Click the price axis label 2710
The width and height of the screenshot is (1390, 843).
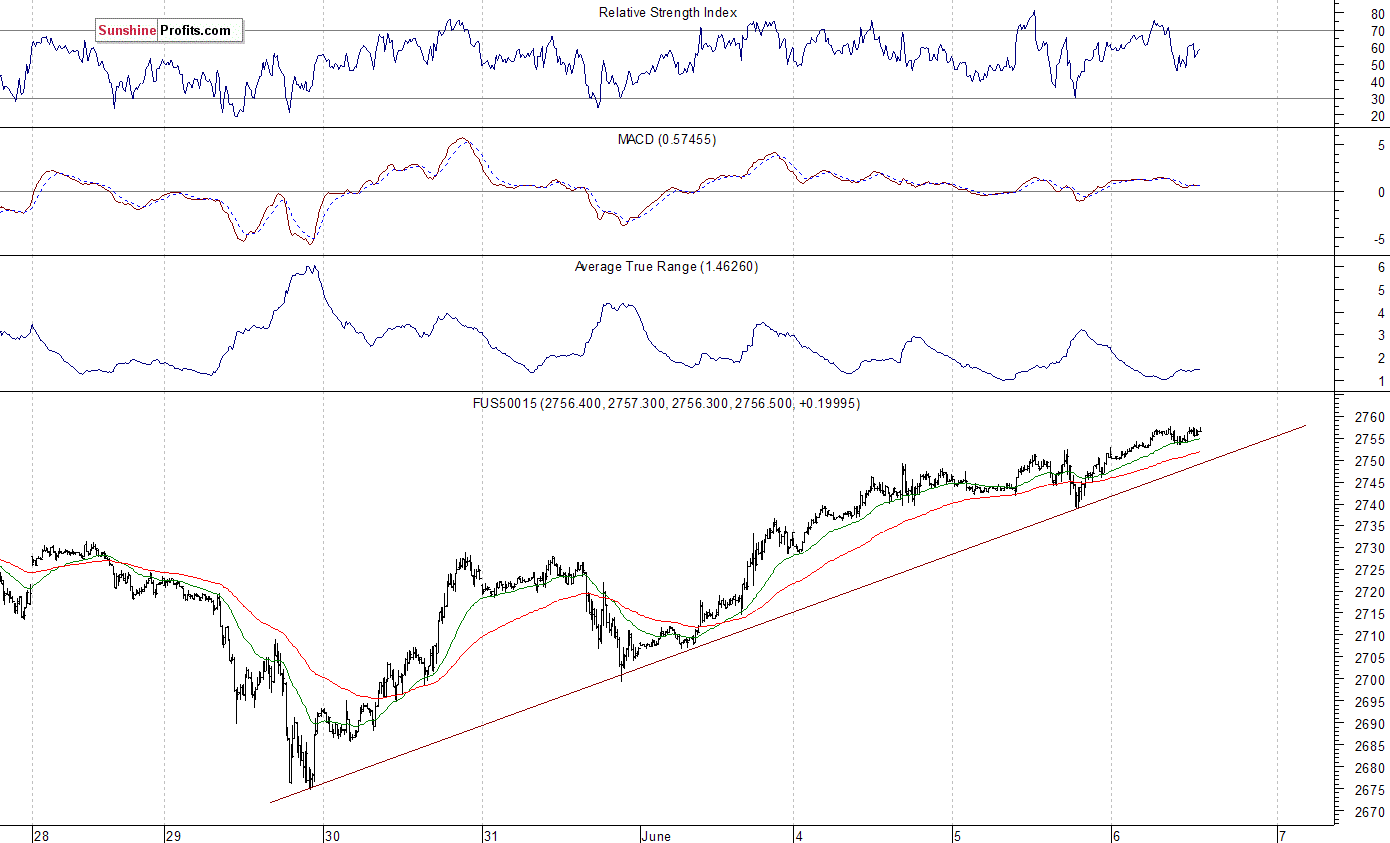(1370, 636)
